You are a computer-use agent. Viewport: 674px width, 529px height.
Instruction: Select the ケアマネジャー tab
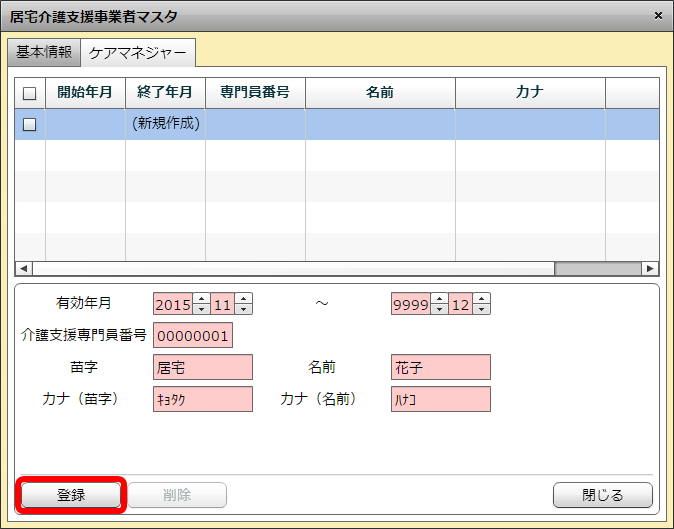138,52
